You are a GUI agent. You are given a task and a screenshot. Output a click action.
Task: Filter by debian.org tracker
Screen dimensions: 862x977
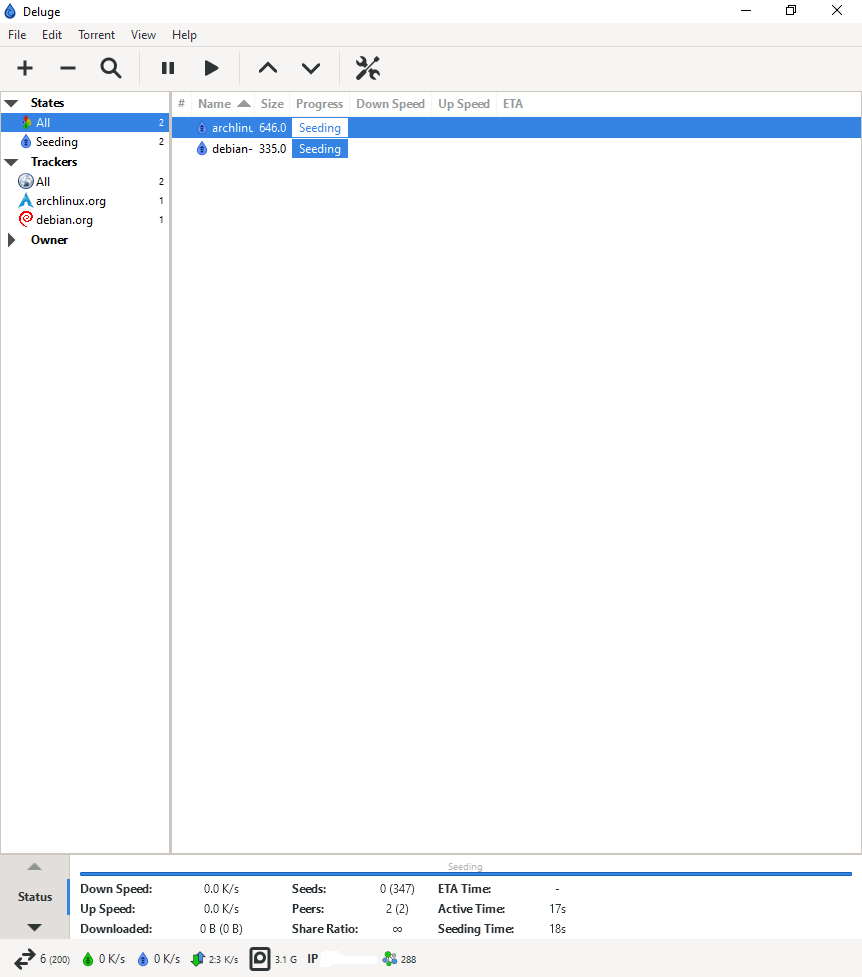(85, 220)
